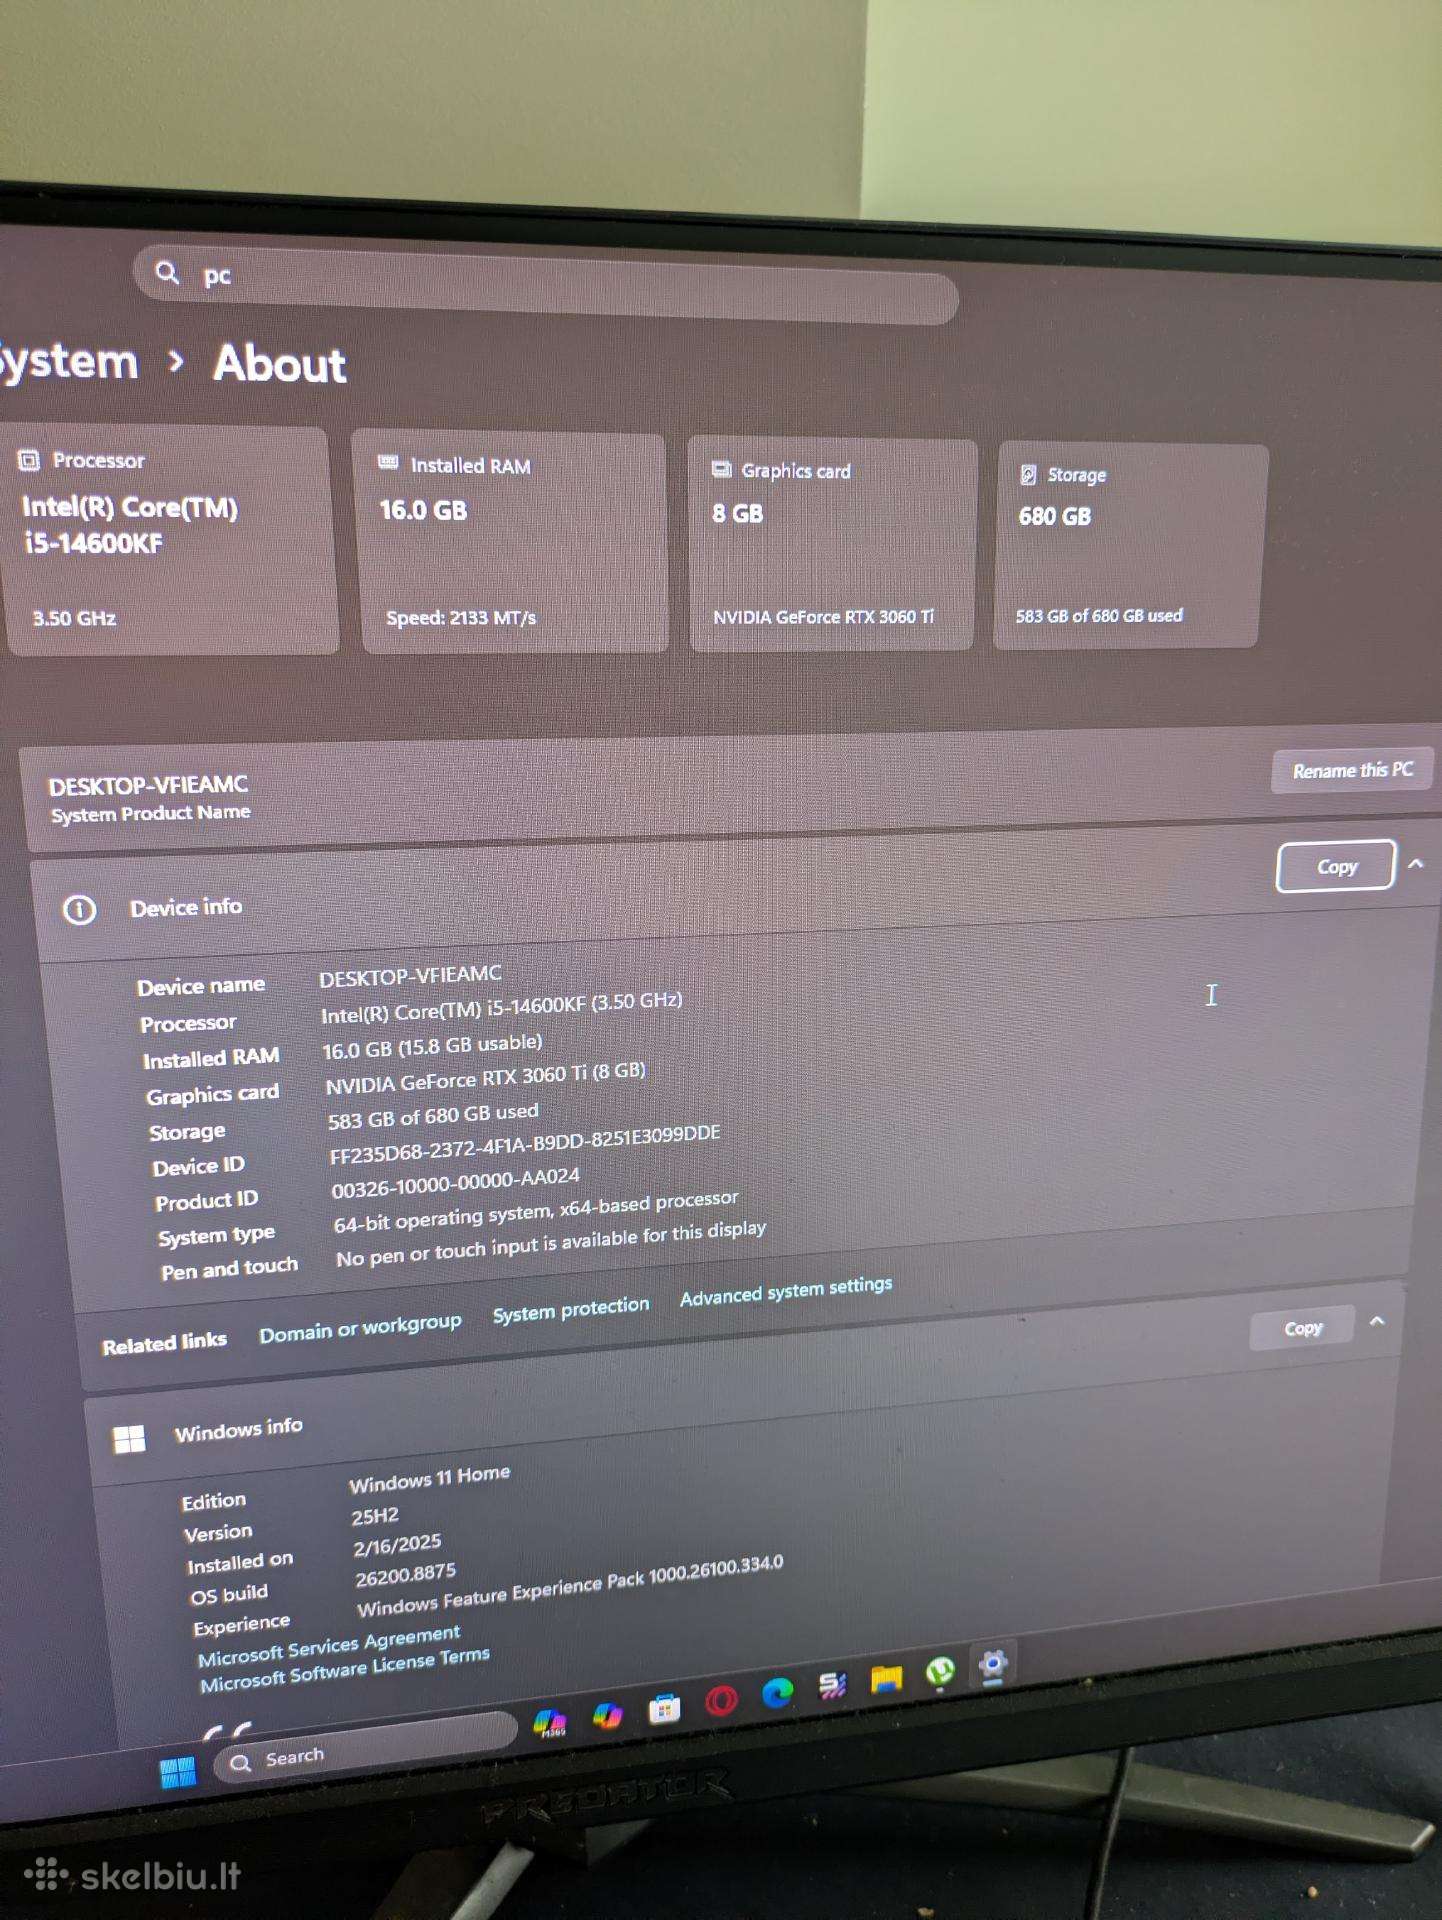Open the Windows Start menu

pyautogui.click(x=178, y=1773)
